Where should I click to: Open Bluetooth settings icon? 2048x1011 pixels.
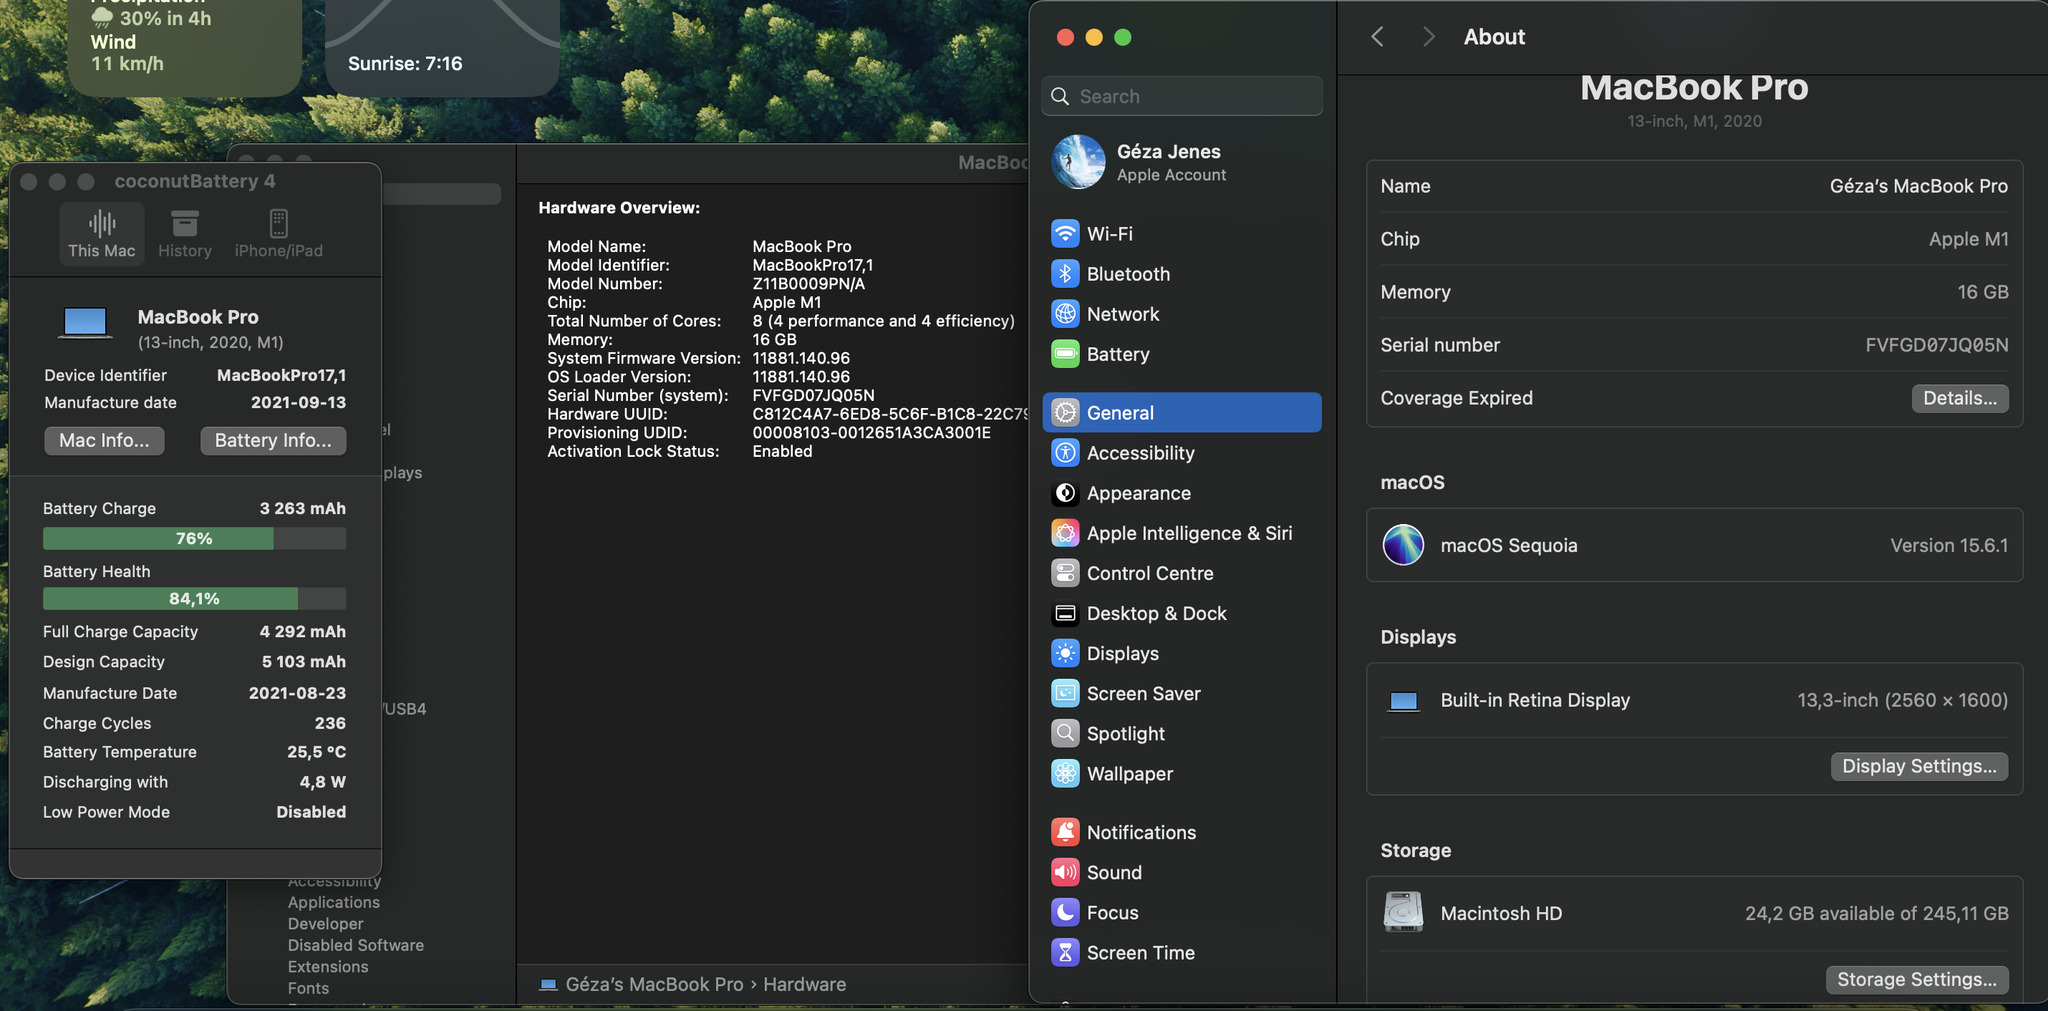click(1065, 274)
